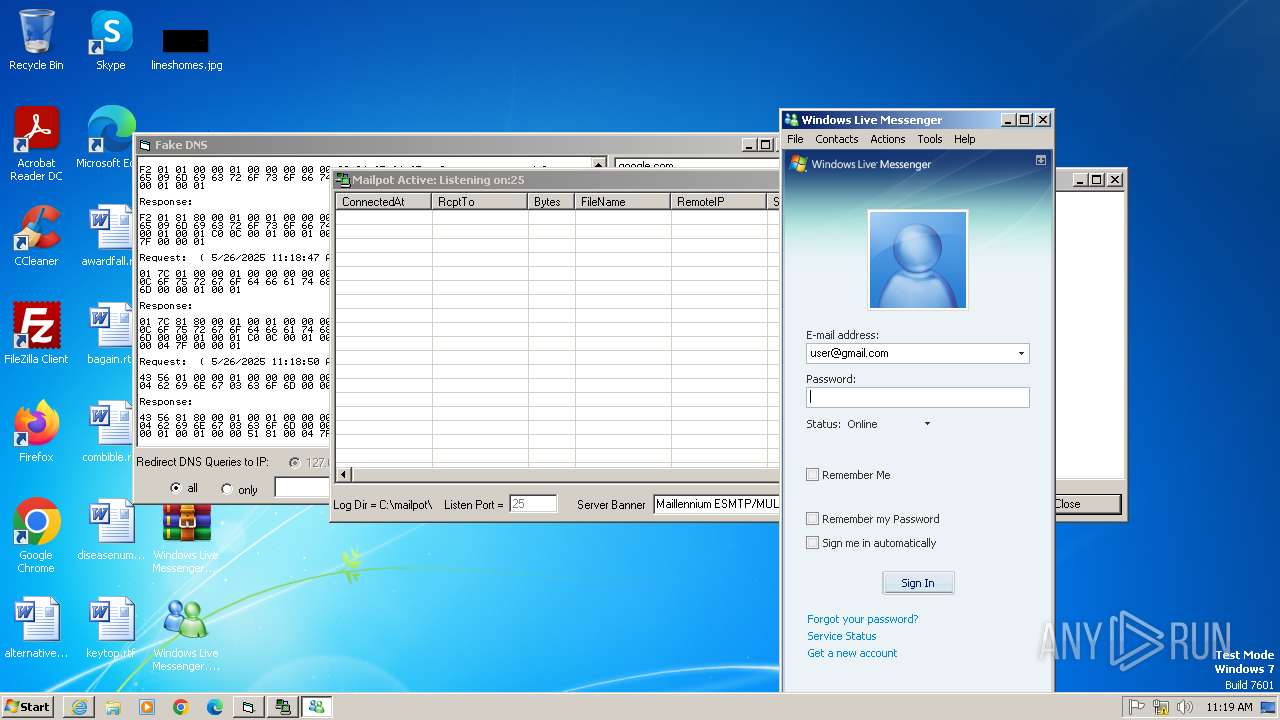Click the Action Center flag icon
Viewport: 1280px width, 720px height.
tap(1137, 707)
